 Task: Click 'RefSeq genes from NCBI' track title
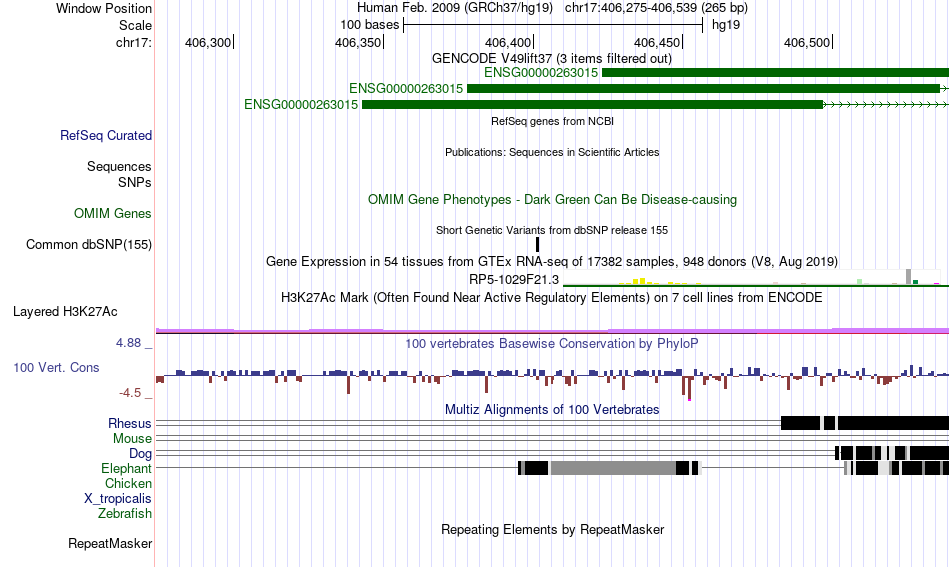553,121
